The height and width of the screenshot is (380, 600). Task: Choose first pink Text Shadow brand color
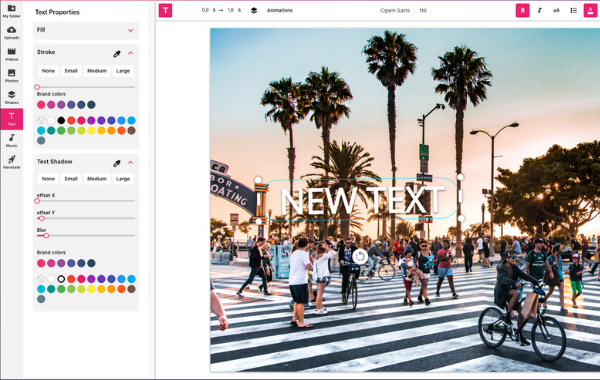click(41, 263)
